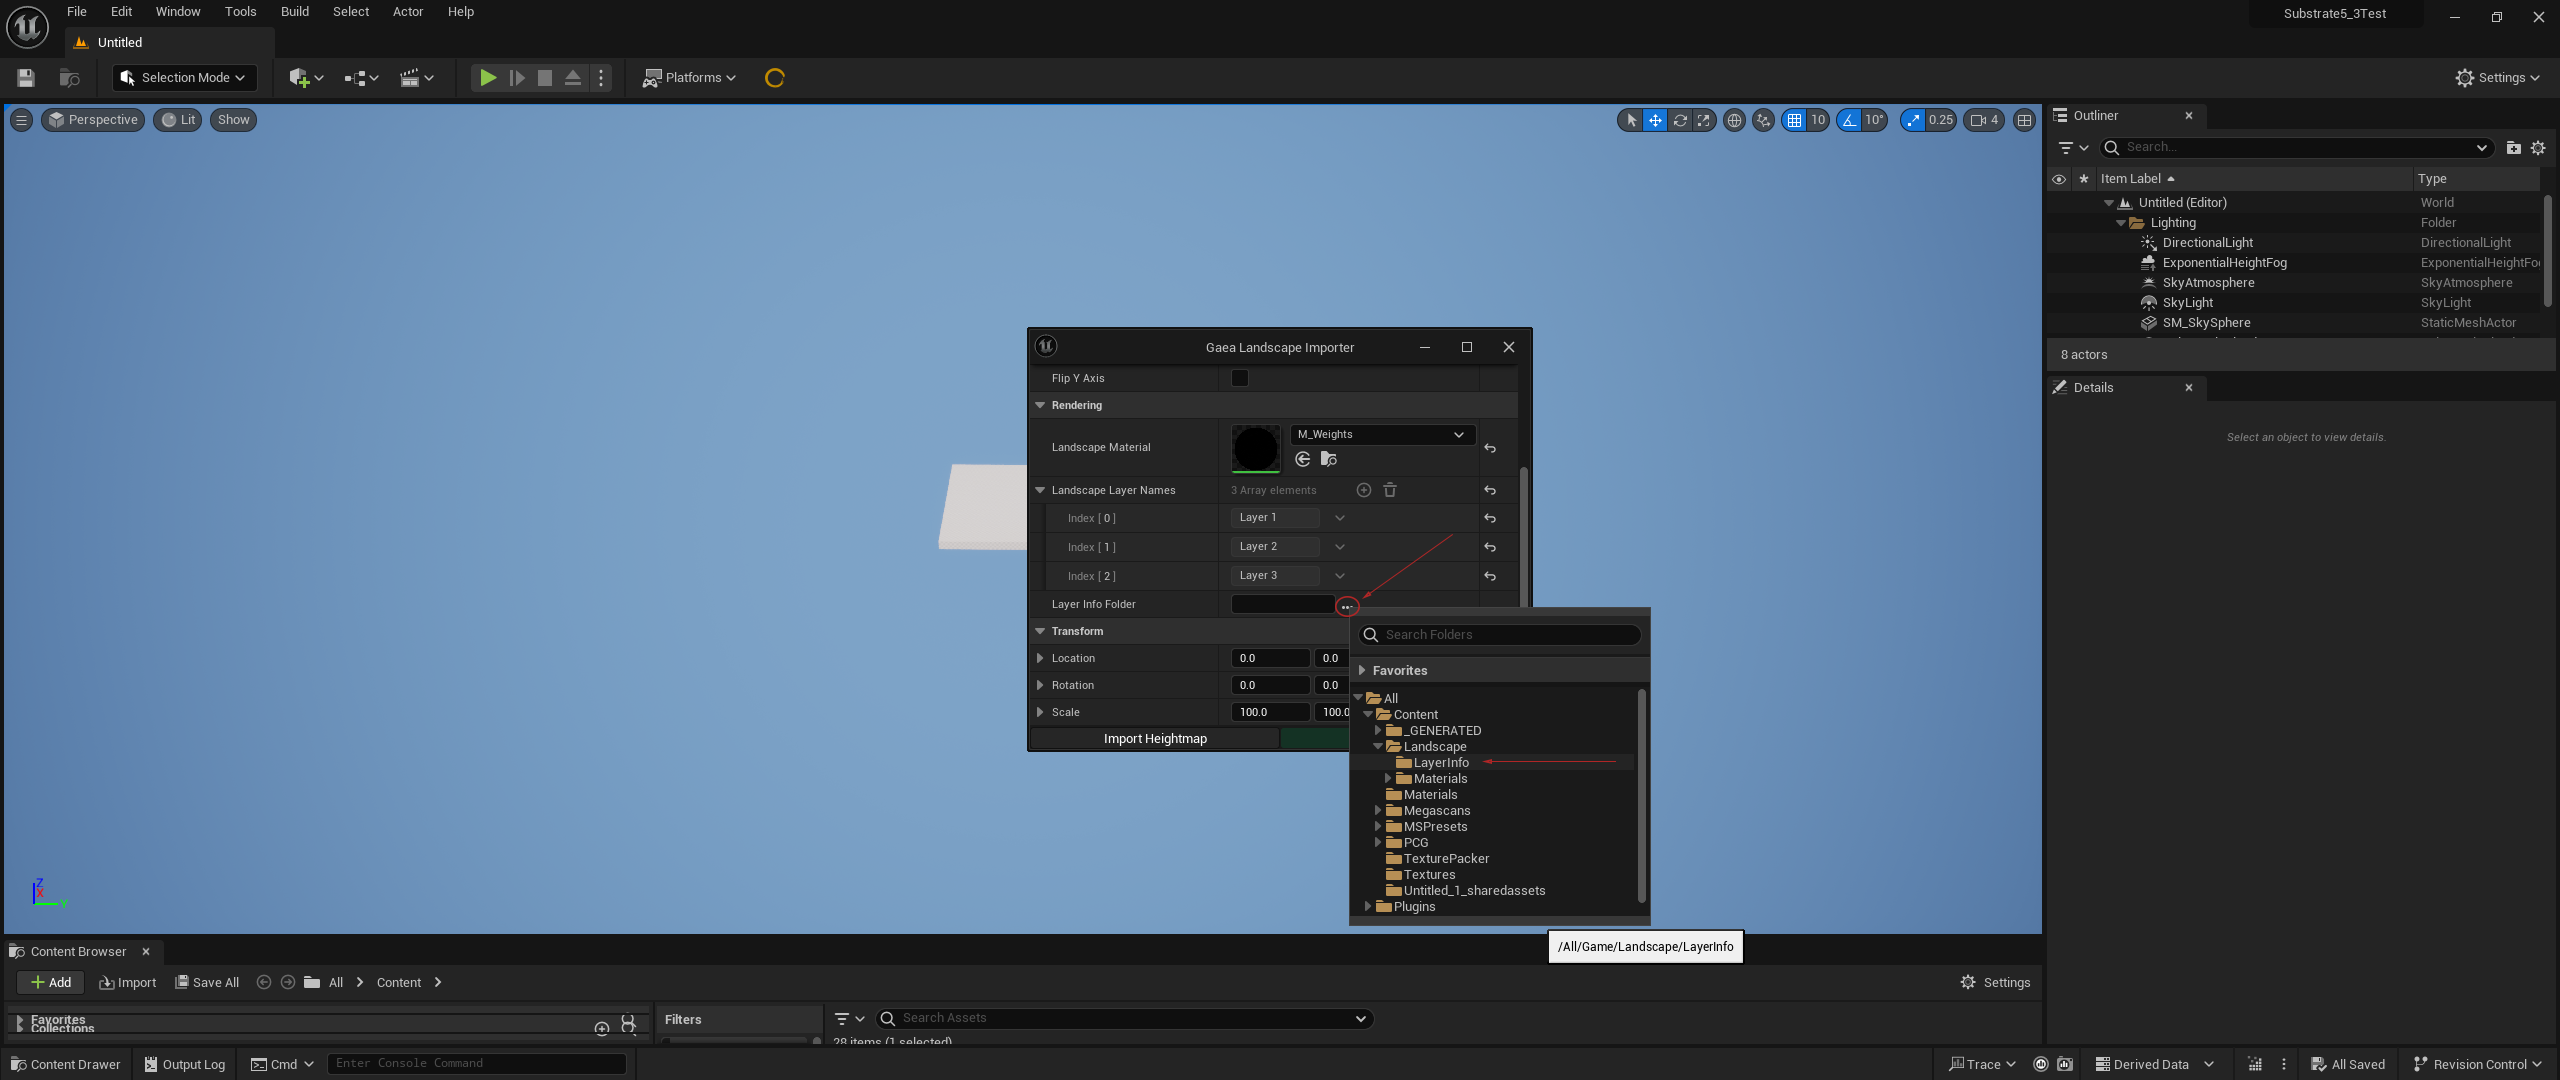The height and width of the screenshot is (1080, 2560).
Task: Toggle grid snapping in viewport
Action: coord(1795,120)
